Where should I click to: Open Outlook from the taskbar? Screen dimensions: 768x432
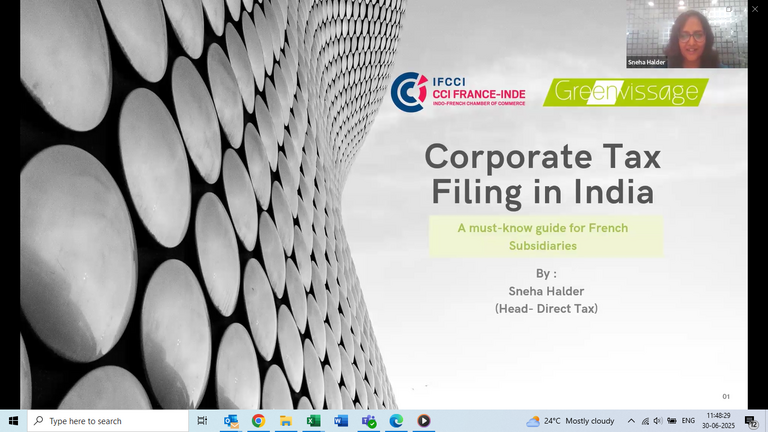click(x=231, y=421)
